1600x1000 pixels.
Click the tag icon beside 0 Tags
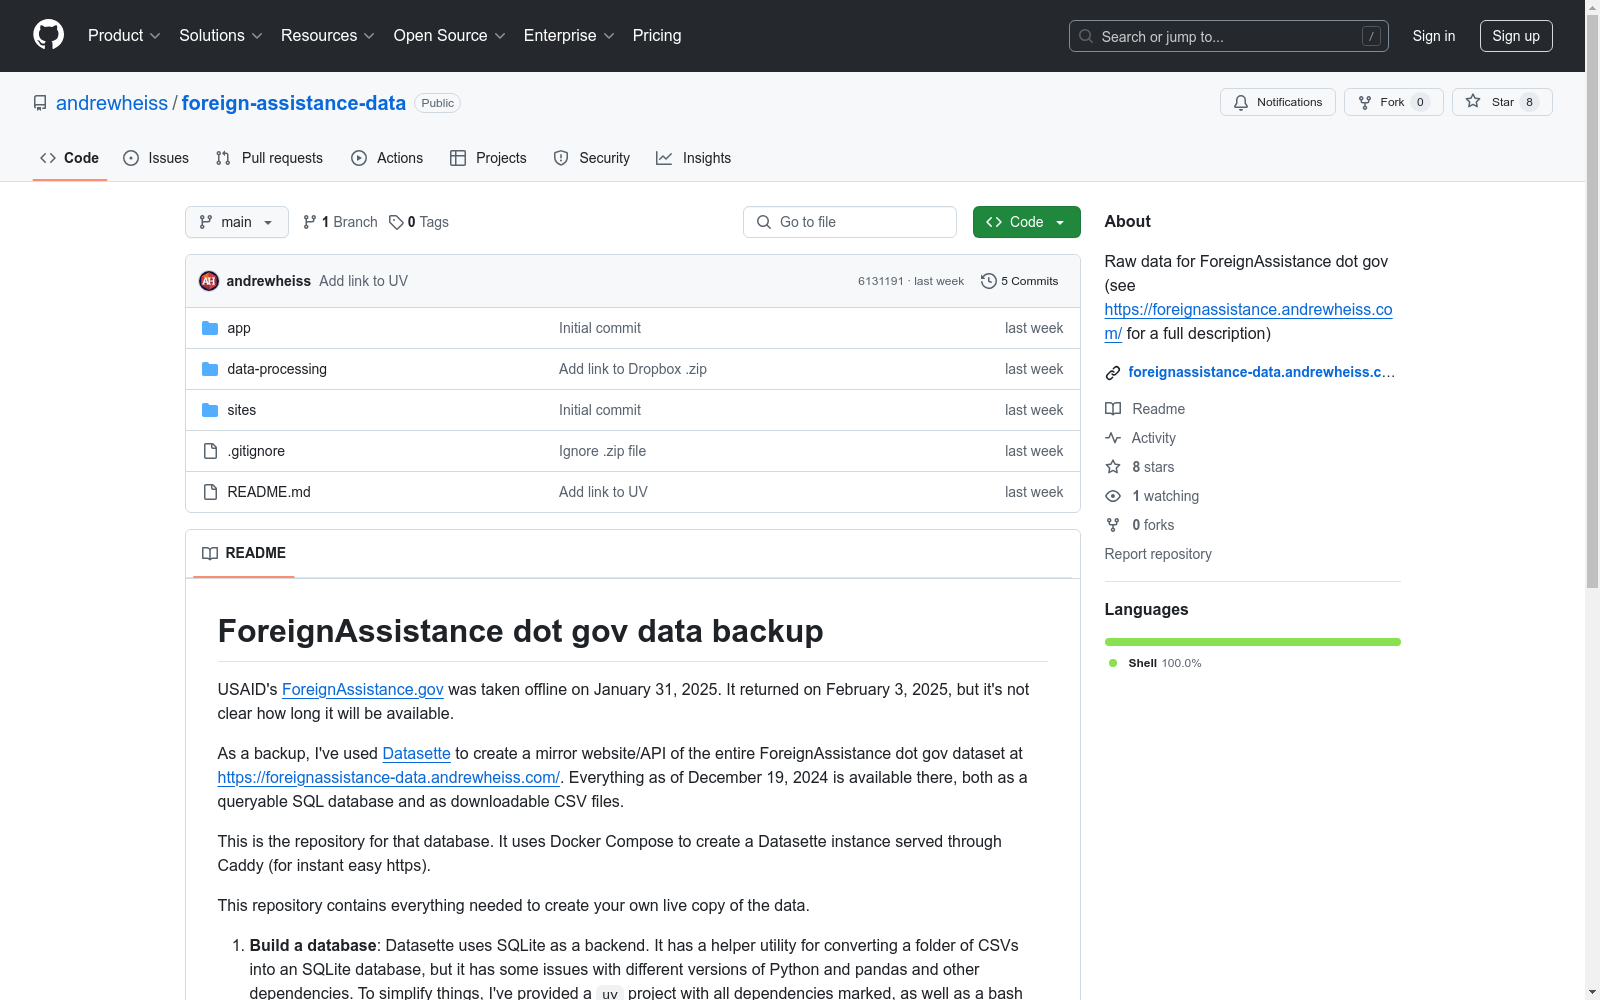pyautogui.click(x=396, y=222)
